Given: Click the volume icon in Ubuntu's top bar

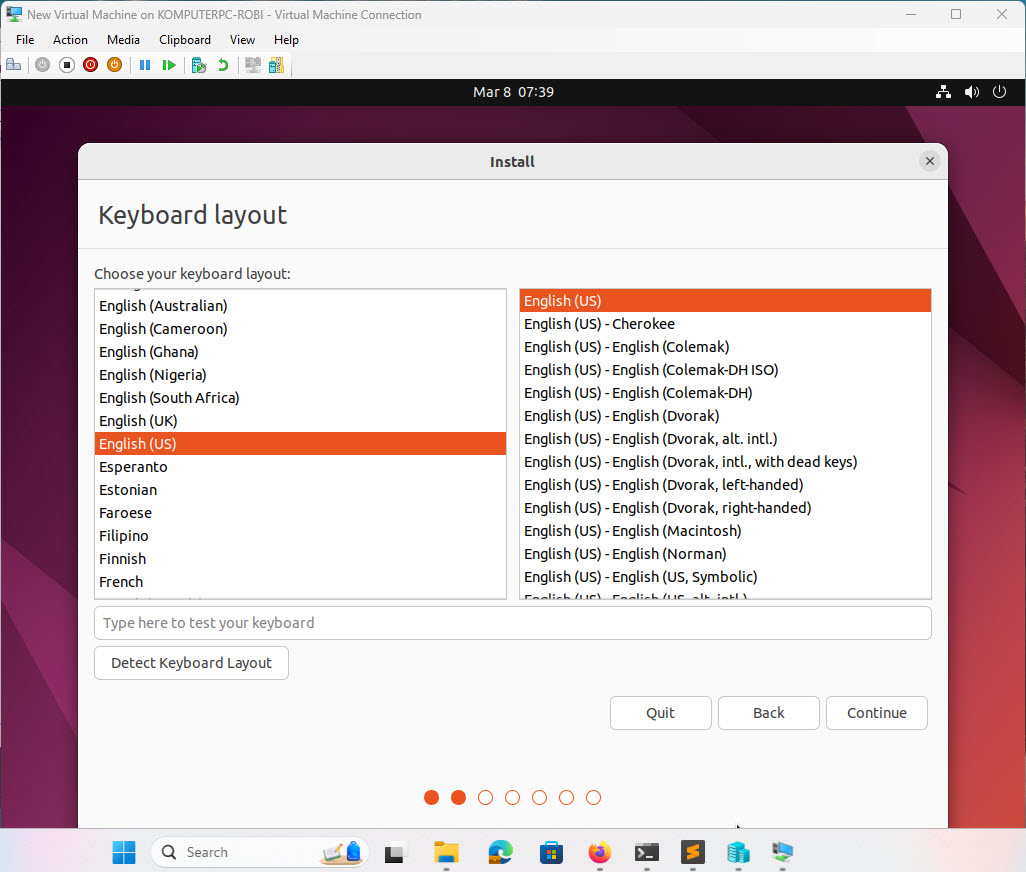Looking at the screenshot, I should click(971, 91).
